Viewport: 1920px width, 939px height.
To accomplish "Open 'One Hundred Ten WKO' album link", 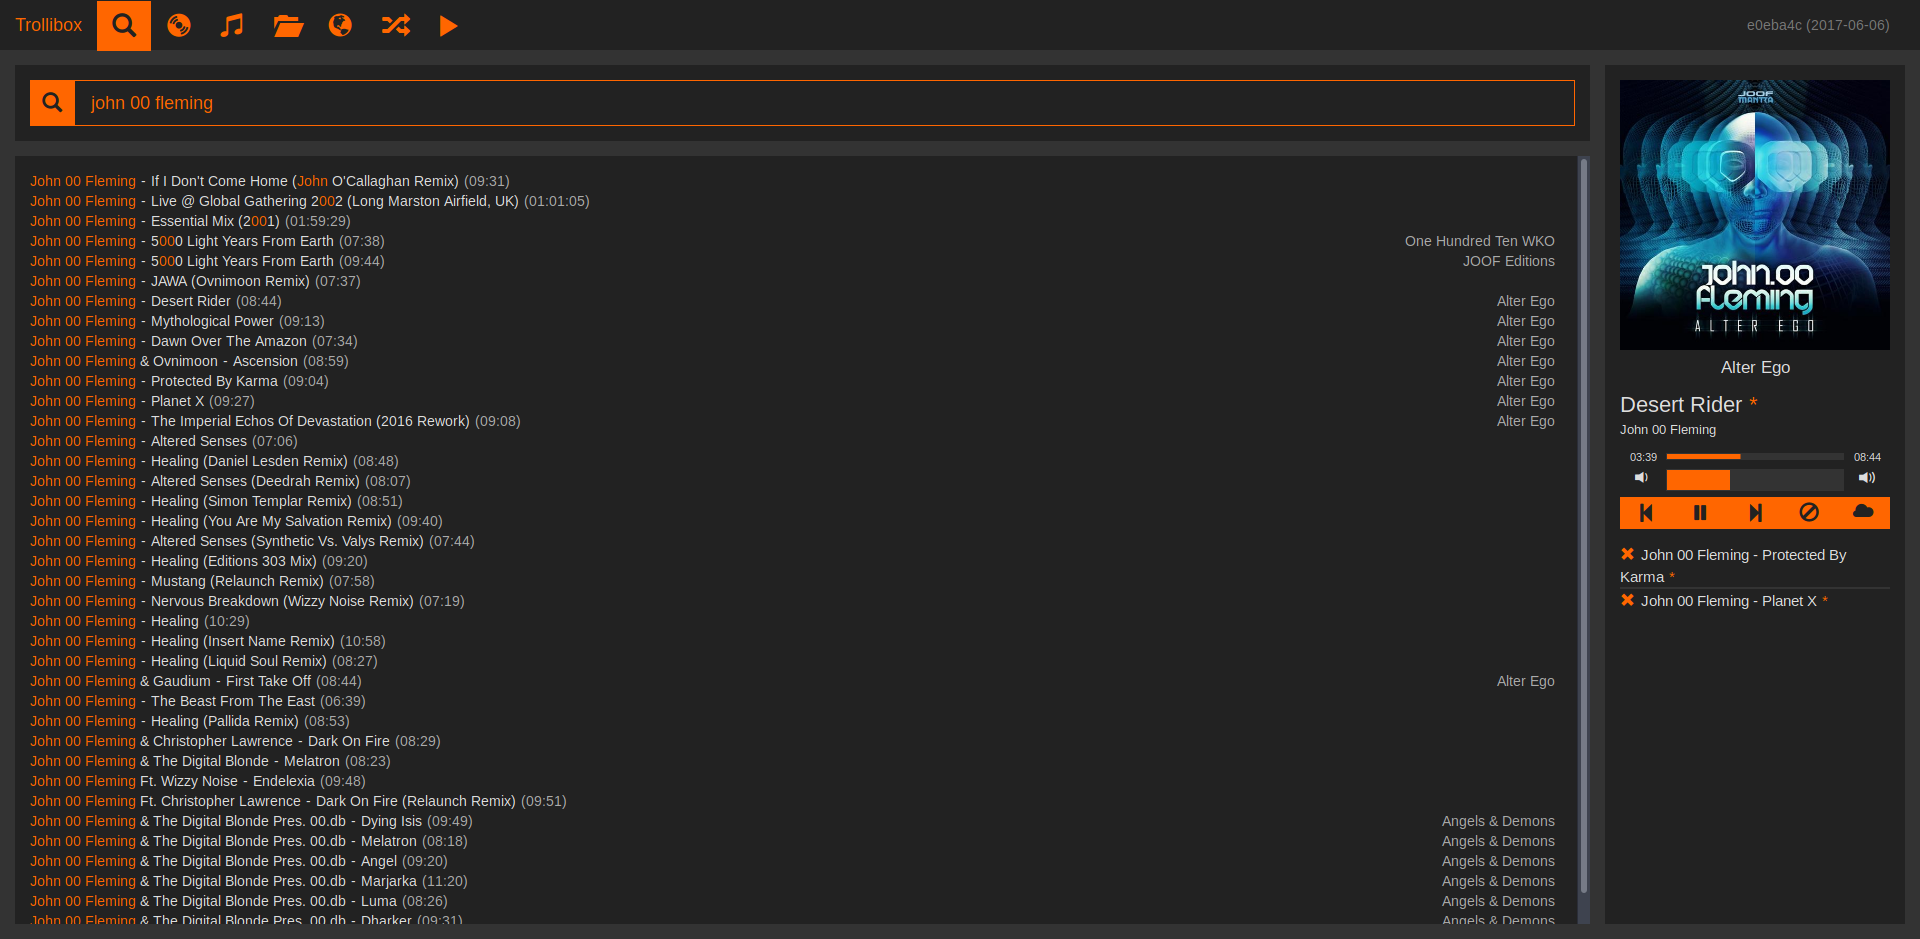I will click(x=1480, y=241).
